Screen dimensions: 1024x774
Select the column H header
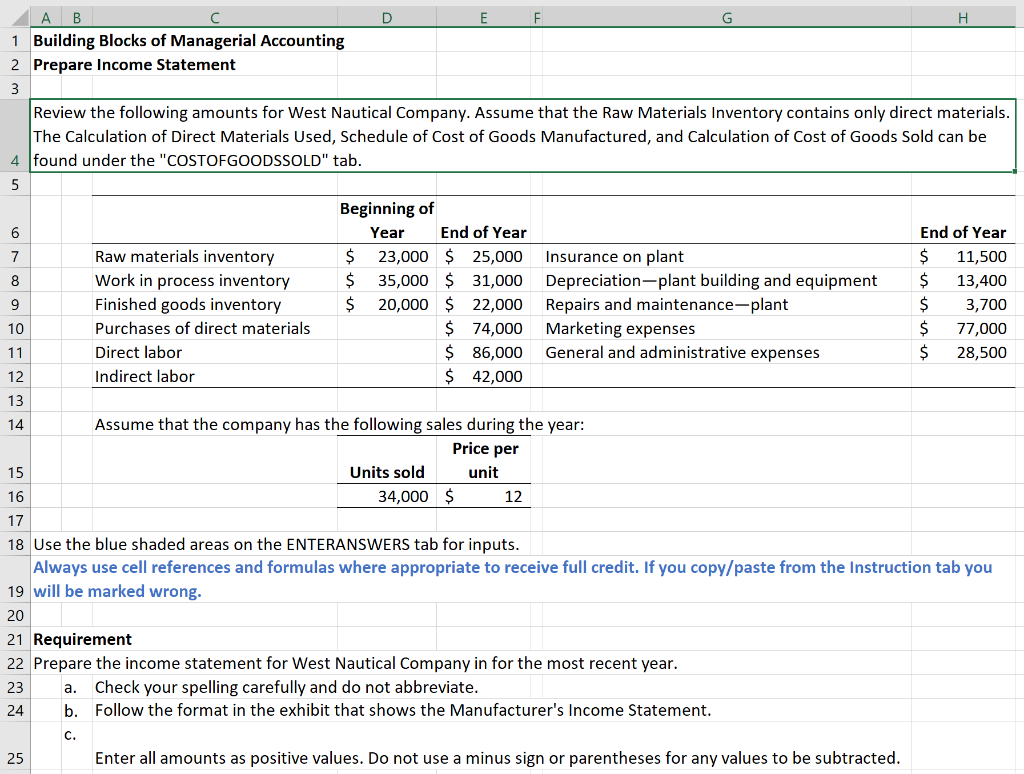click(x=963, y=17)
